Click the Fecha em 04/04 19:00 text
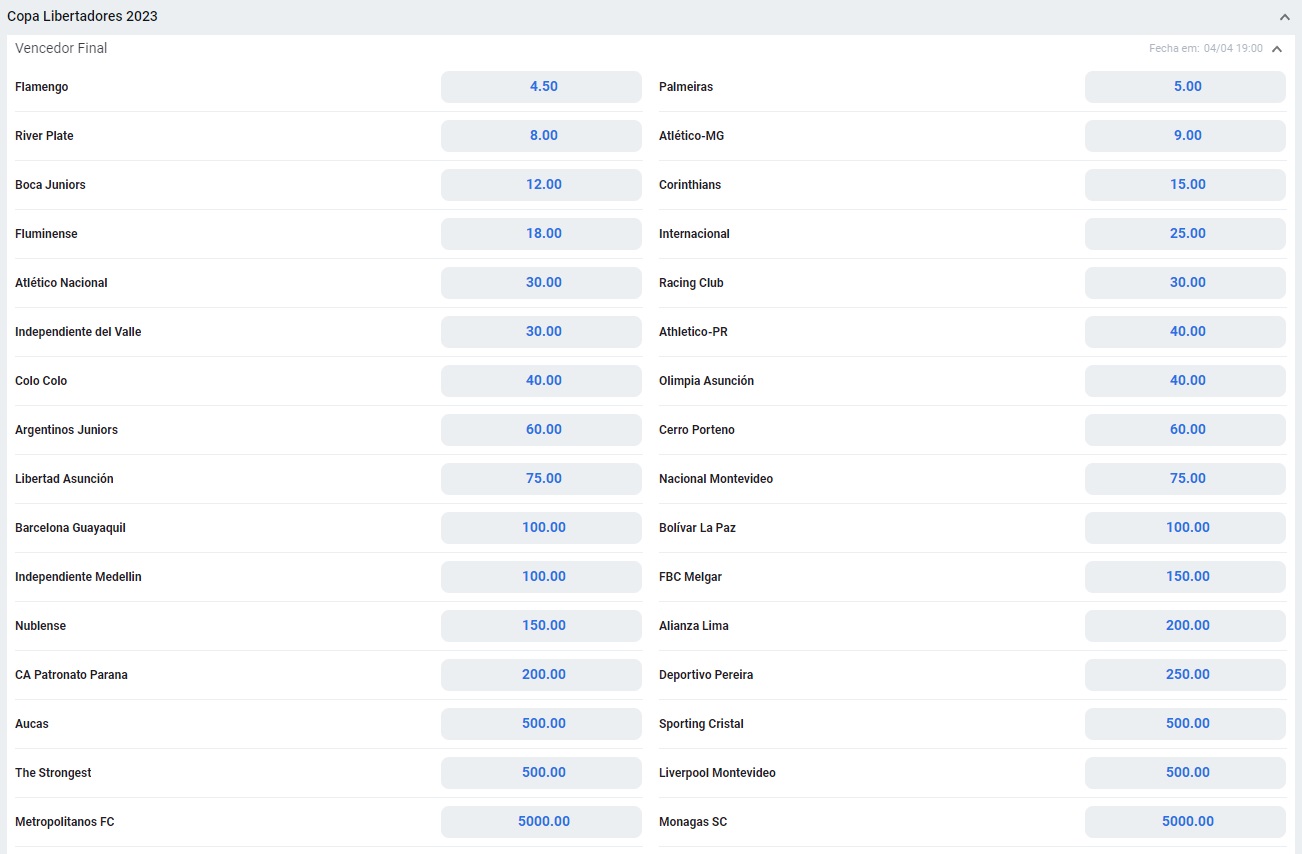Image resolution: width=1302 pixels, height=854 pixels. [x=1206, y=49]
